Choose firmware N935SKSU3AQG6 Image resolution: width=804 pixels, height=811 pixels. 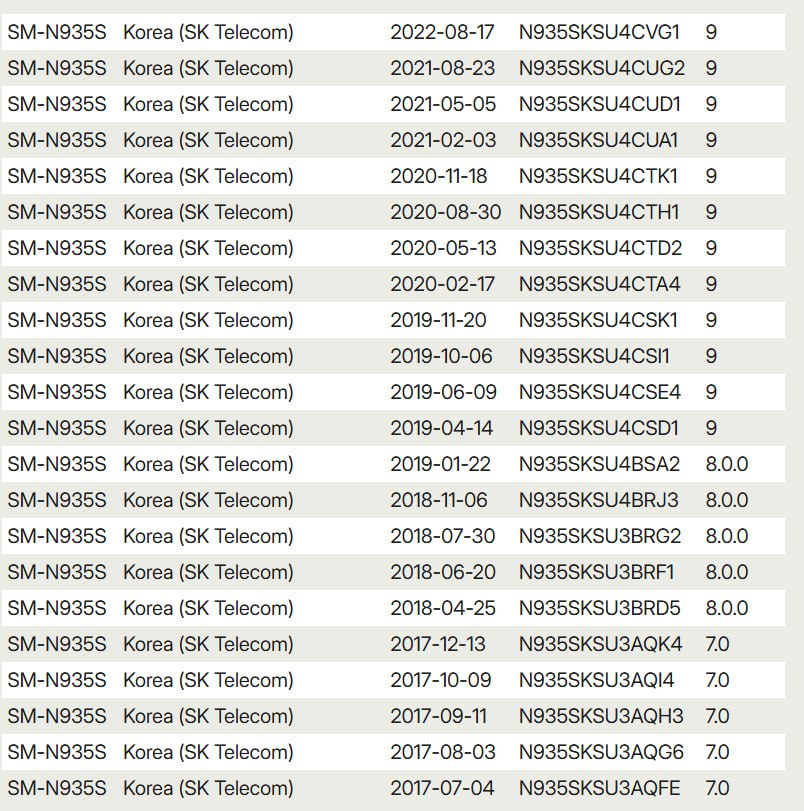(601, 752)
